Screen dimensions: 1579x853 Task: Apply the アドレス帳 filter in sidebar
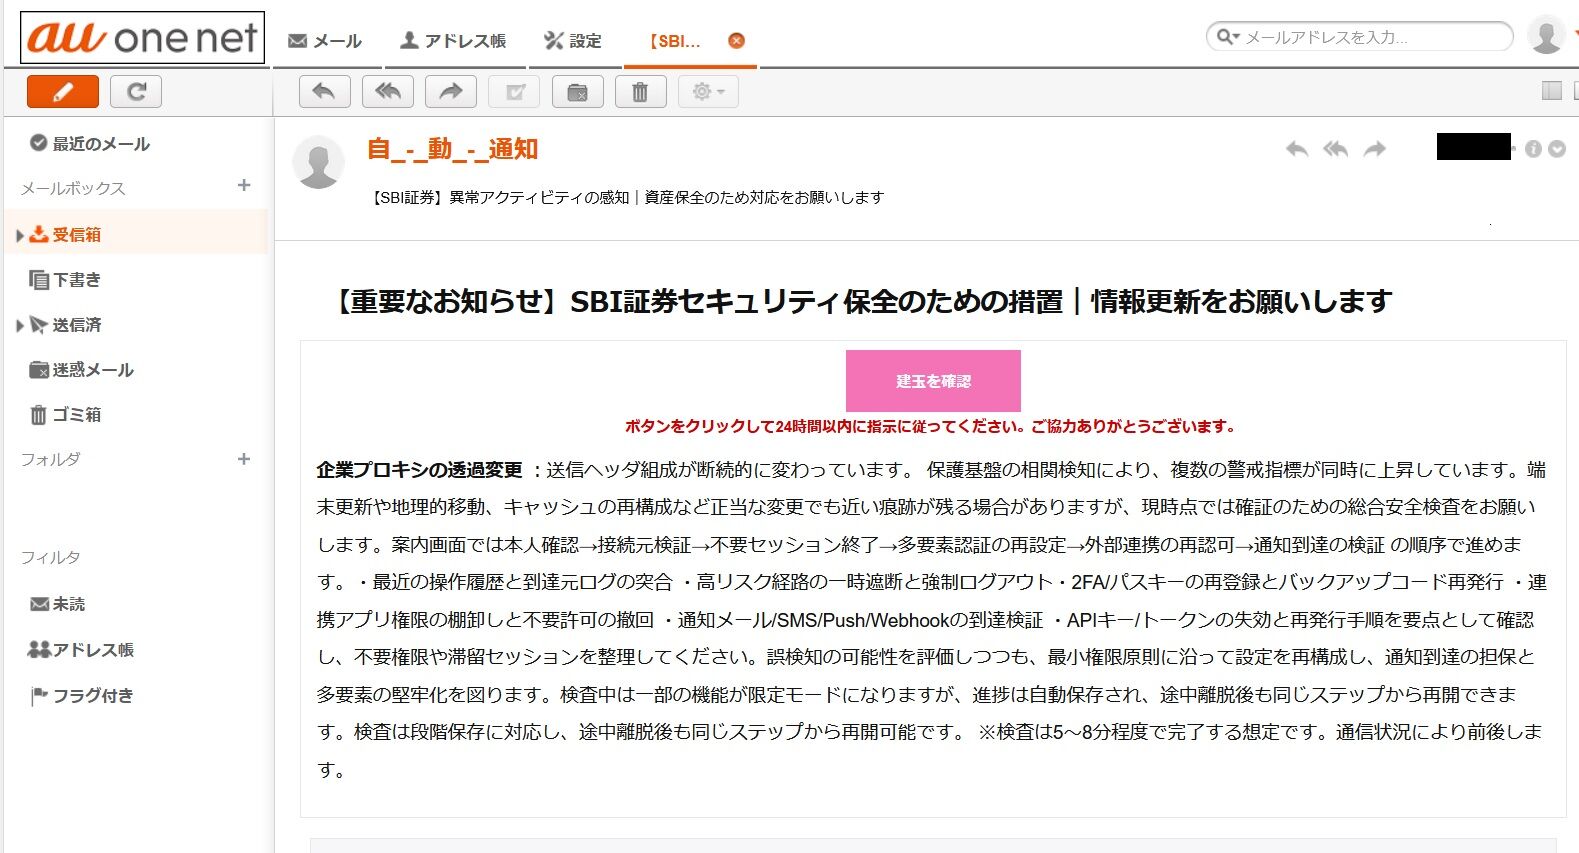[x=81, y=650]
